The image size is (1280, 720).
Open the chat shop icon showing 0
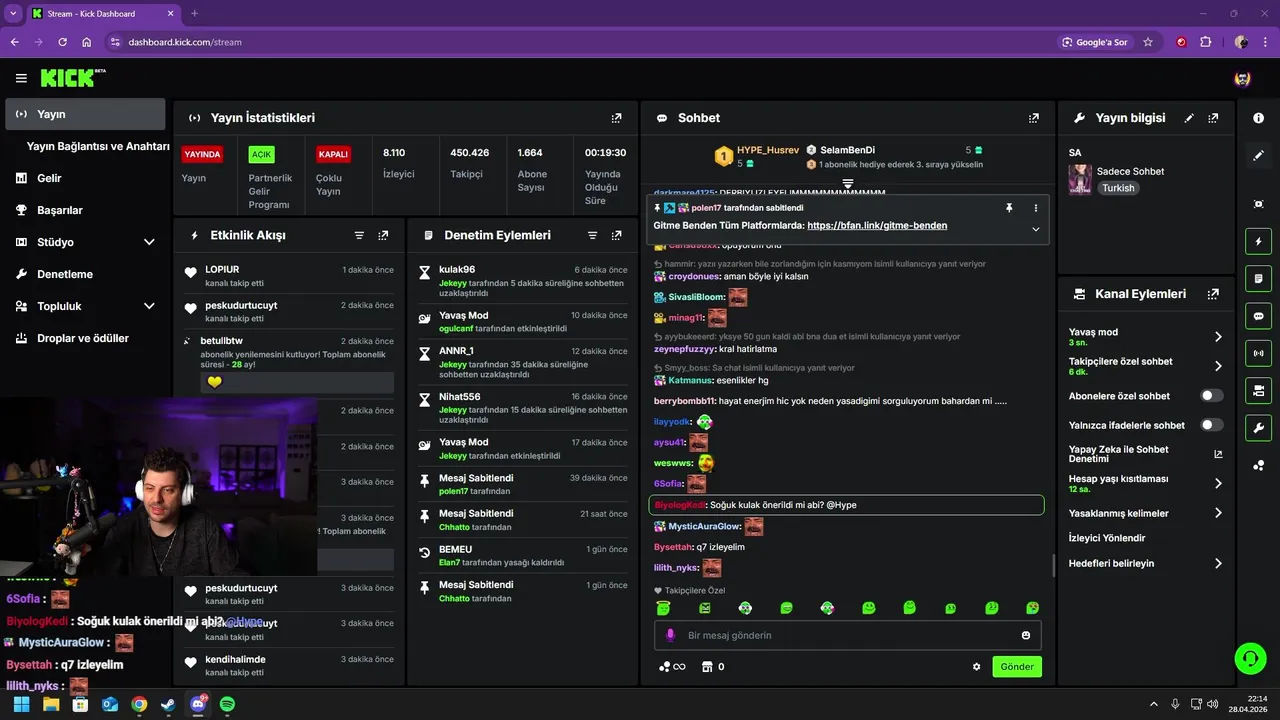[713, 667]
